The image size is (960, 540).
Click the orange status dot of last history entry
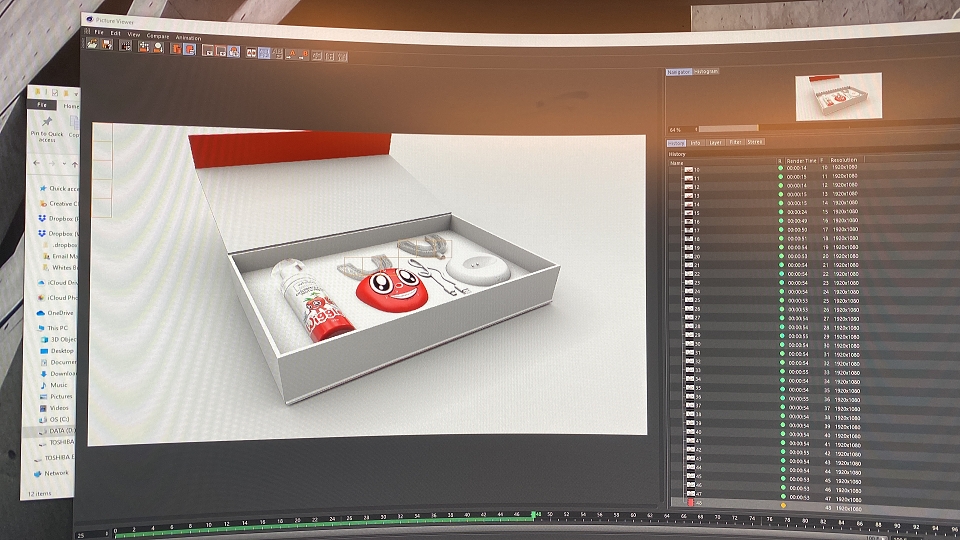coord(783,506)
